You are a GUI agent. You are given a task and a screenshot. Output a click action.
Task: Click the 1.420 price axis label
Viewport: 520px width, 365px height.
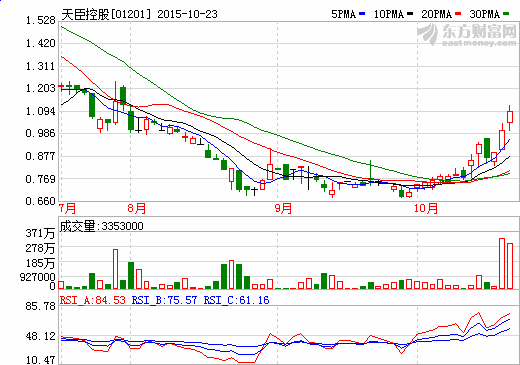41,43
